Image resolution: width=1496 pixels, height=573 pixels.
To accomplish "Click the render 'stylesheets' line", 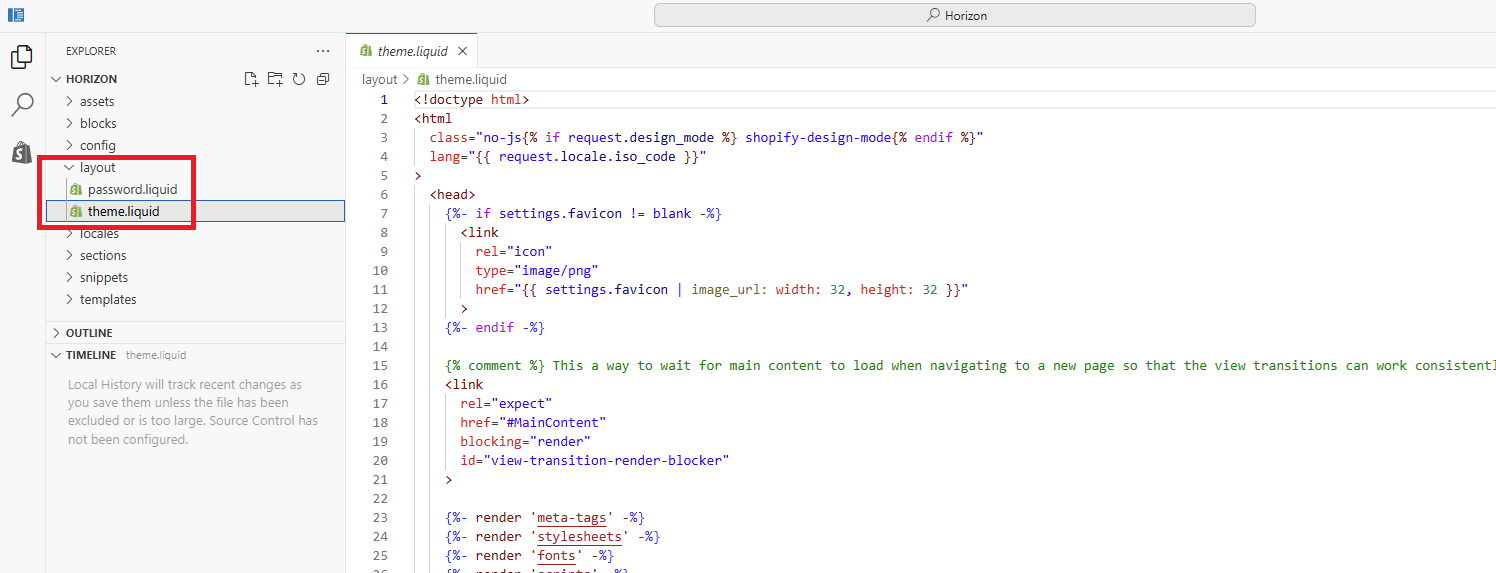I will 553,537.
